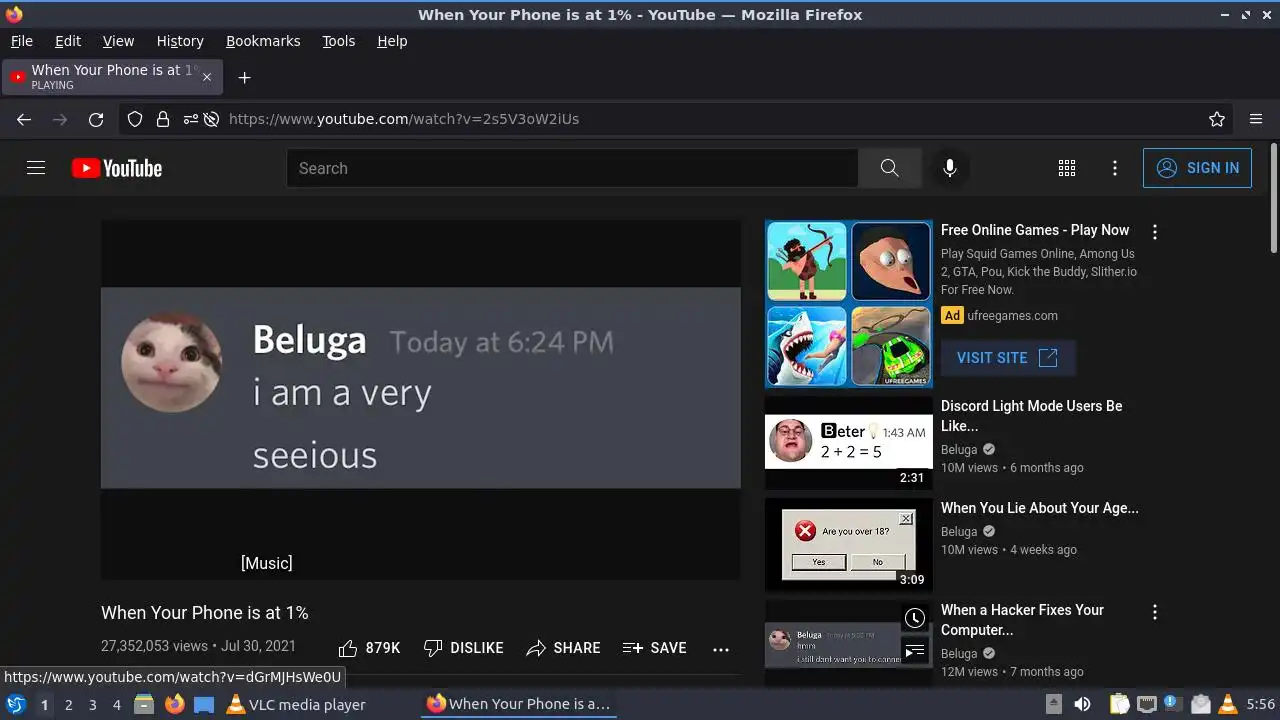Image resolution: width=1280 pixels, height=720 pixels.
Task: Open the mail notifier tray icon
Action: pyautogui.click(x=1201, y=704)
